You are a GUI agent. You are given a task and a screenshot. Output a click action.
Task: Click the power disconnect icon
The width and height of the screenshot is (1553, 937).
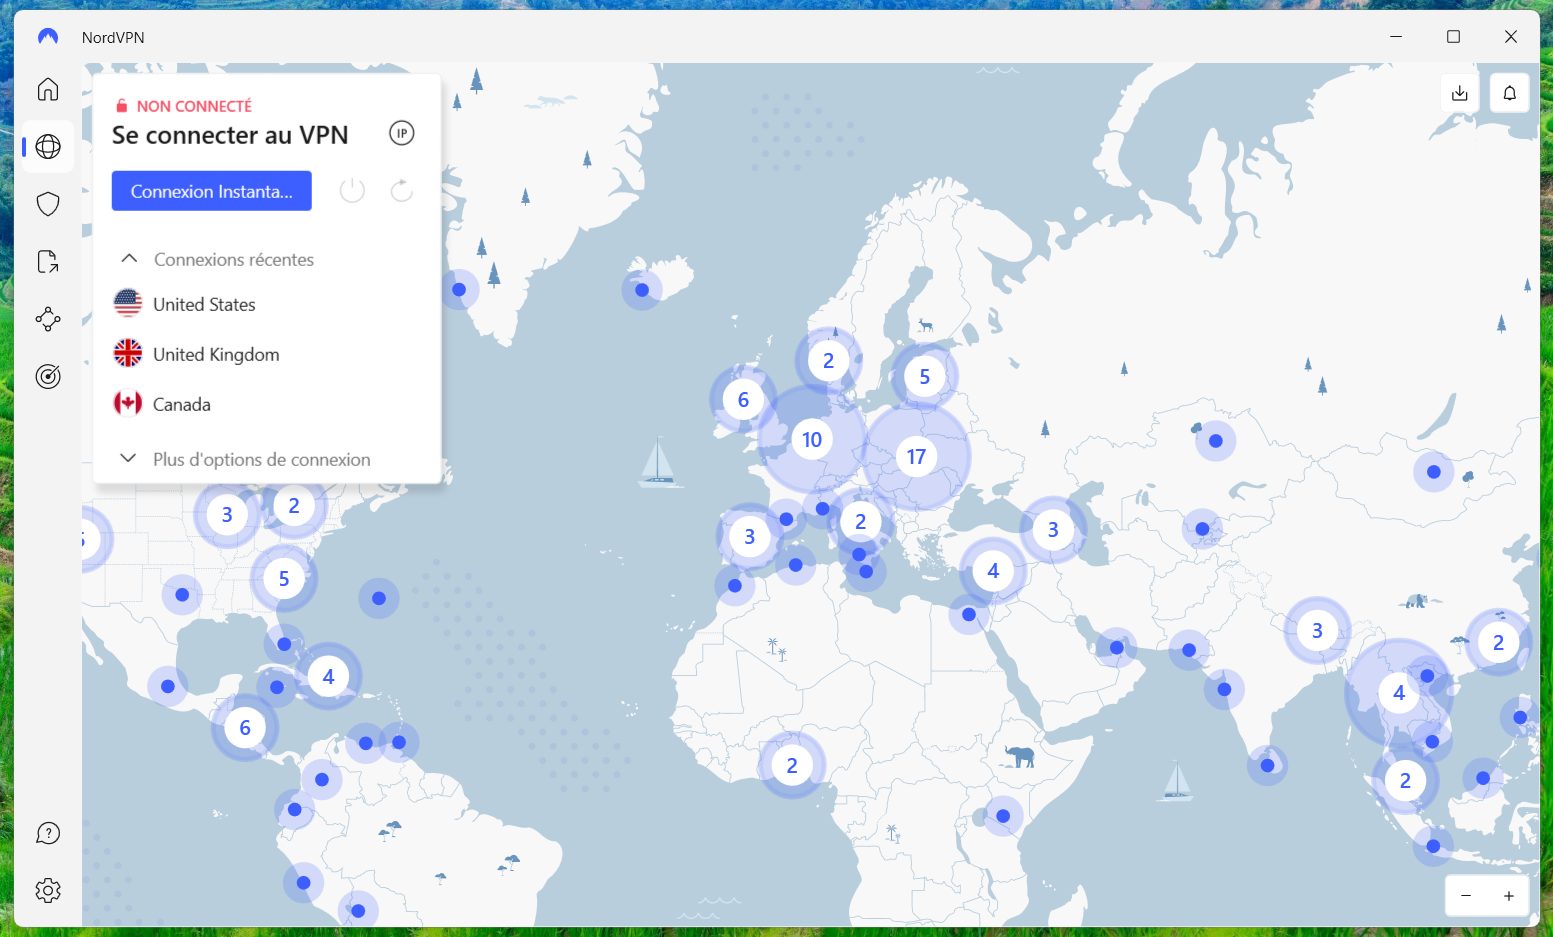(x=352, y=190)
